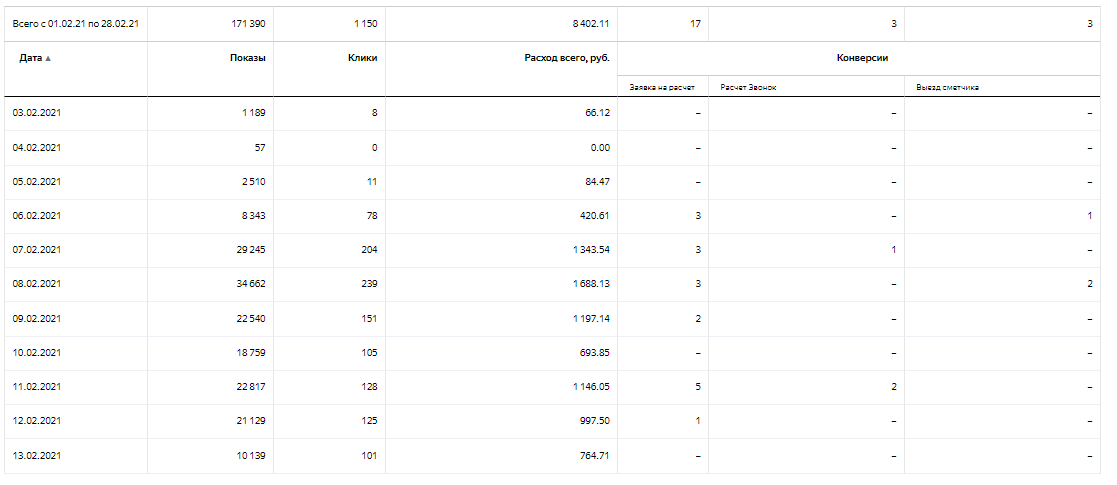Click spend value 420.61

click(x=595, y=215)
